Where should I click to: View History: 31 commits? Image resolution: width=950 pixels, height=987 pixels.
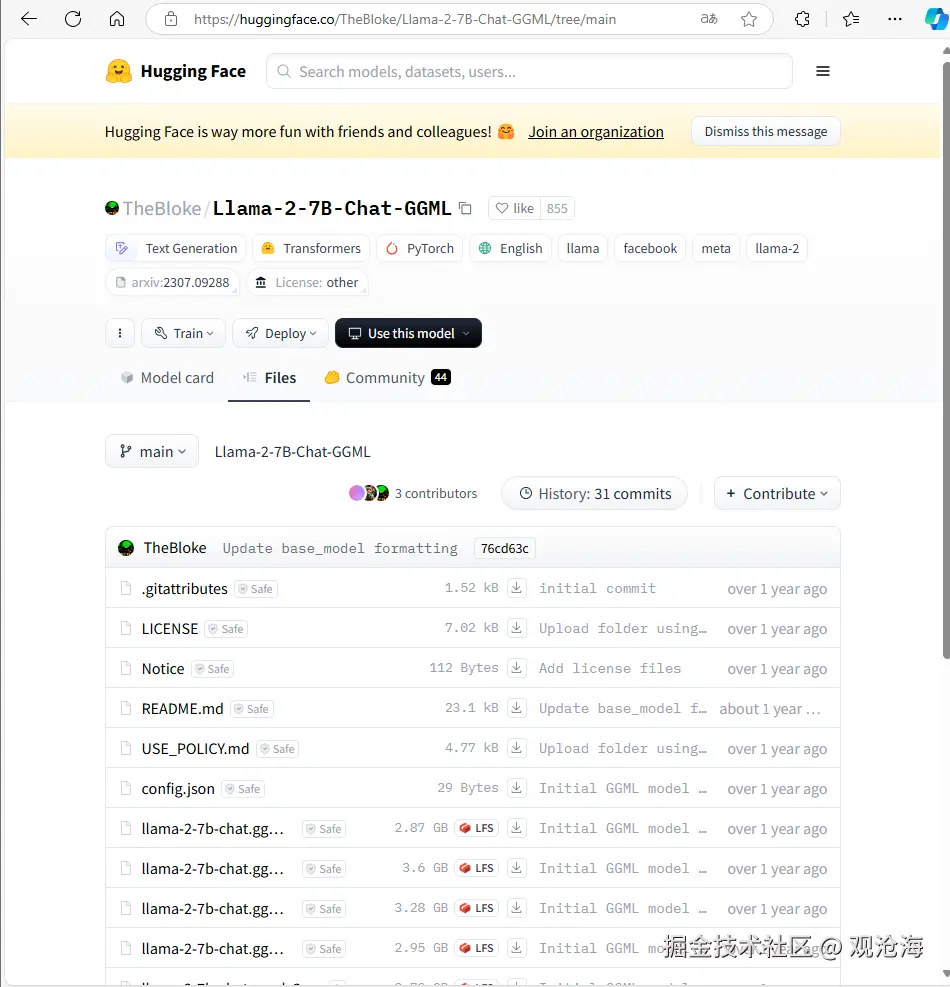[594, 494]
